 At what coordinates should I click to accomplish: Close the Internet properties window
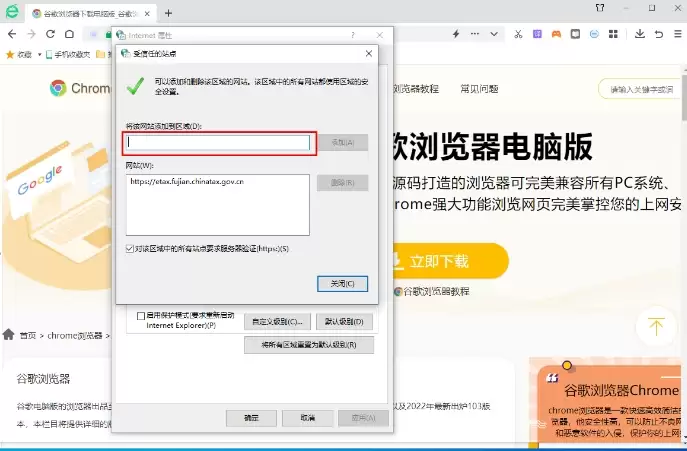380,35
